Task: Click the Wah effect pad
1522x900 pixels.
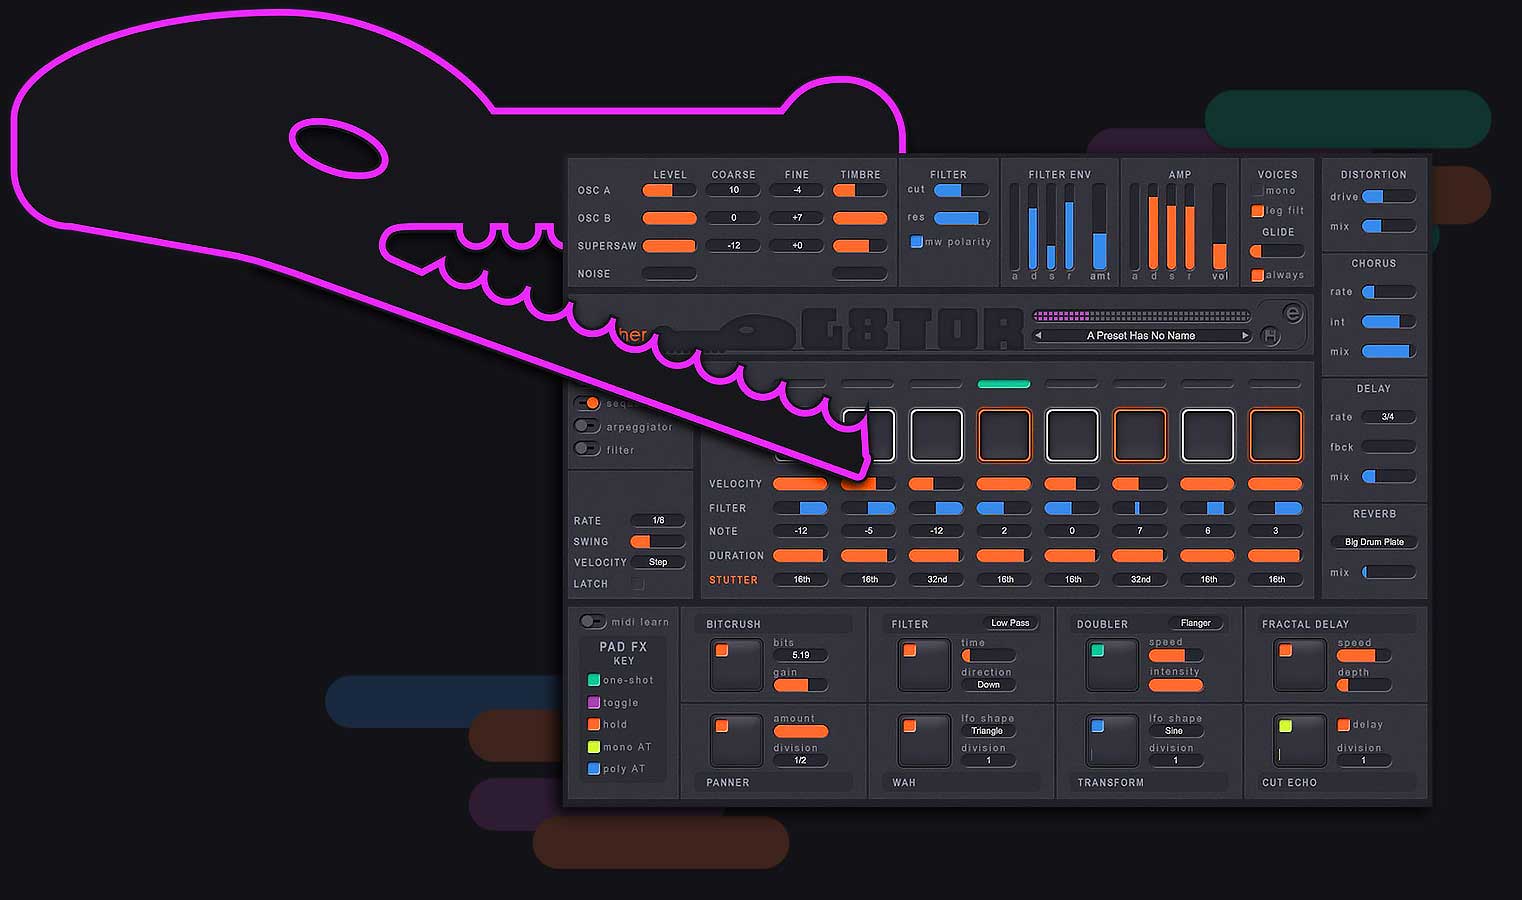Action: point(923,740)
